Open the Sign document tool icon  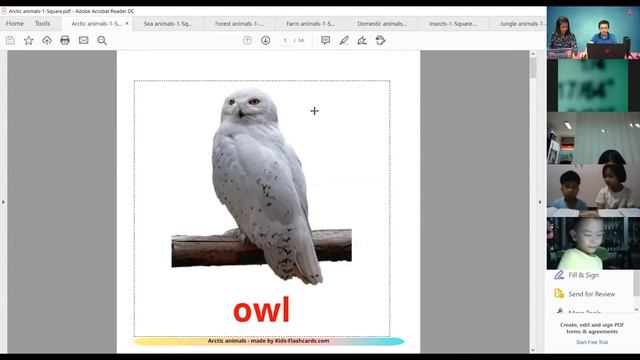tap(362, 40)
